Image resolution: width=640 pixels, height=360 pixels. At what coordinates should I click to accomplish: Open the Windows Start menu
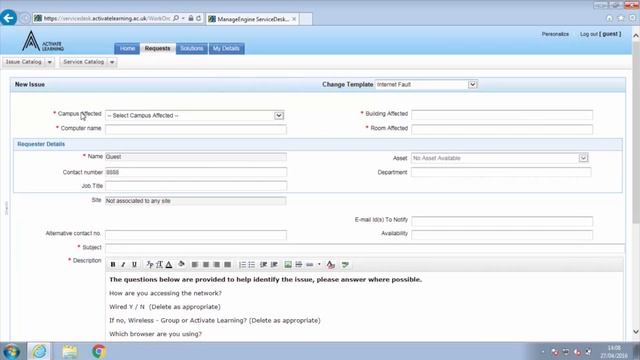coord(11,351)
